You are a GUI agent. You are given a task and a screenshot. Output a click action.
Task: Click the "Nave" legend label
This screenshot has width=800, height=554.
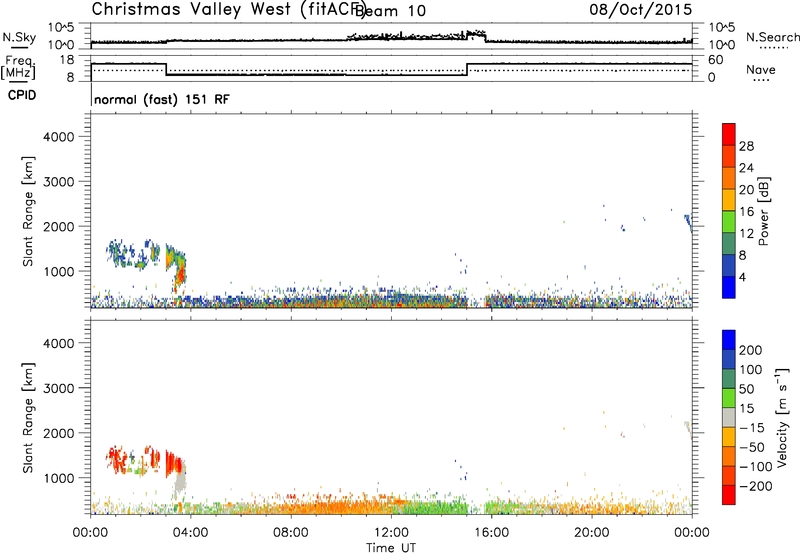pos(761,70)
